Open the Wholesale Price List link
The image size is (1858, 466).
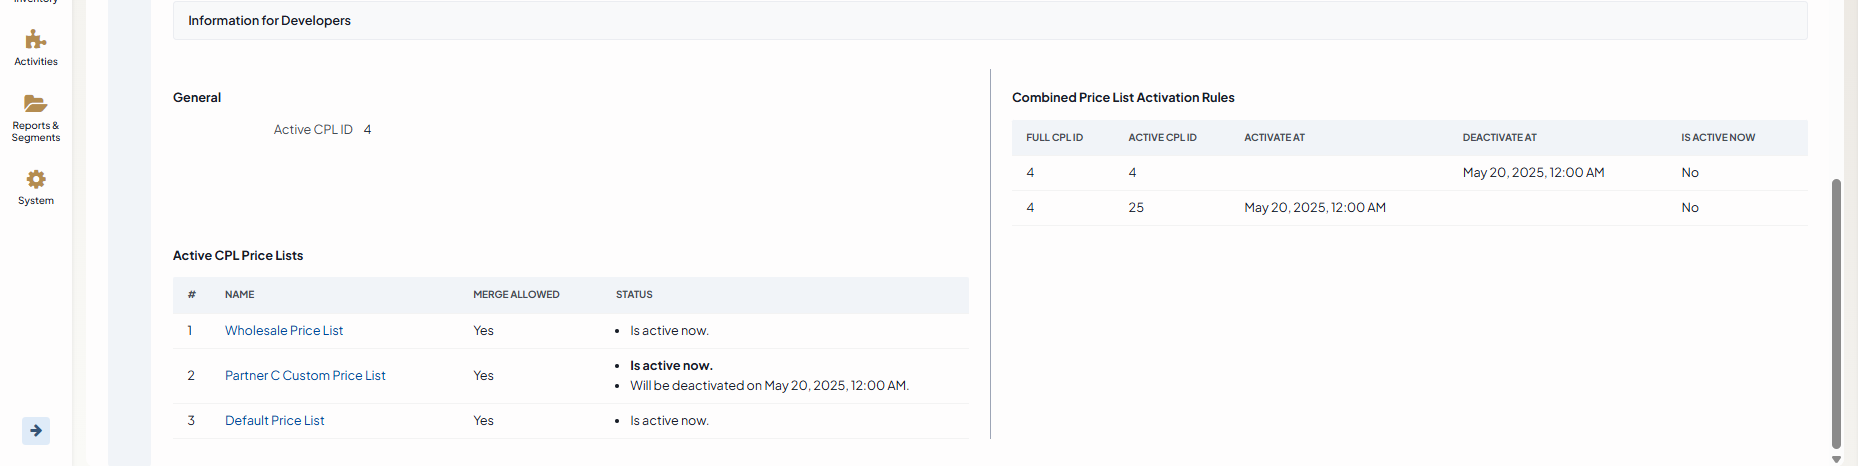click(x=284, y=331)
